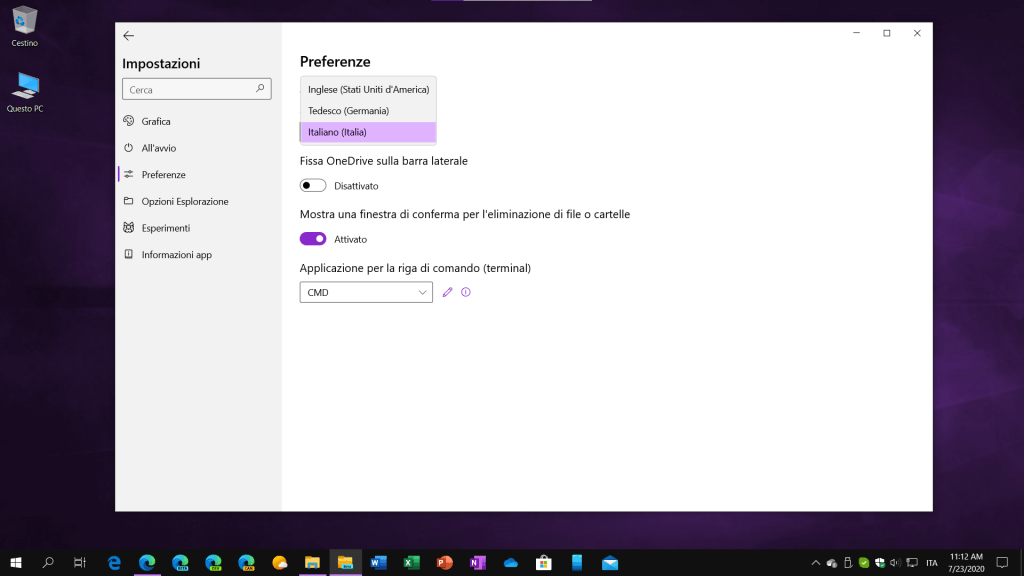Open Cestino on the desktop
Screen dimensions: 1024x576
(x=25, y=26)
